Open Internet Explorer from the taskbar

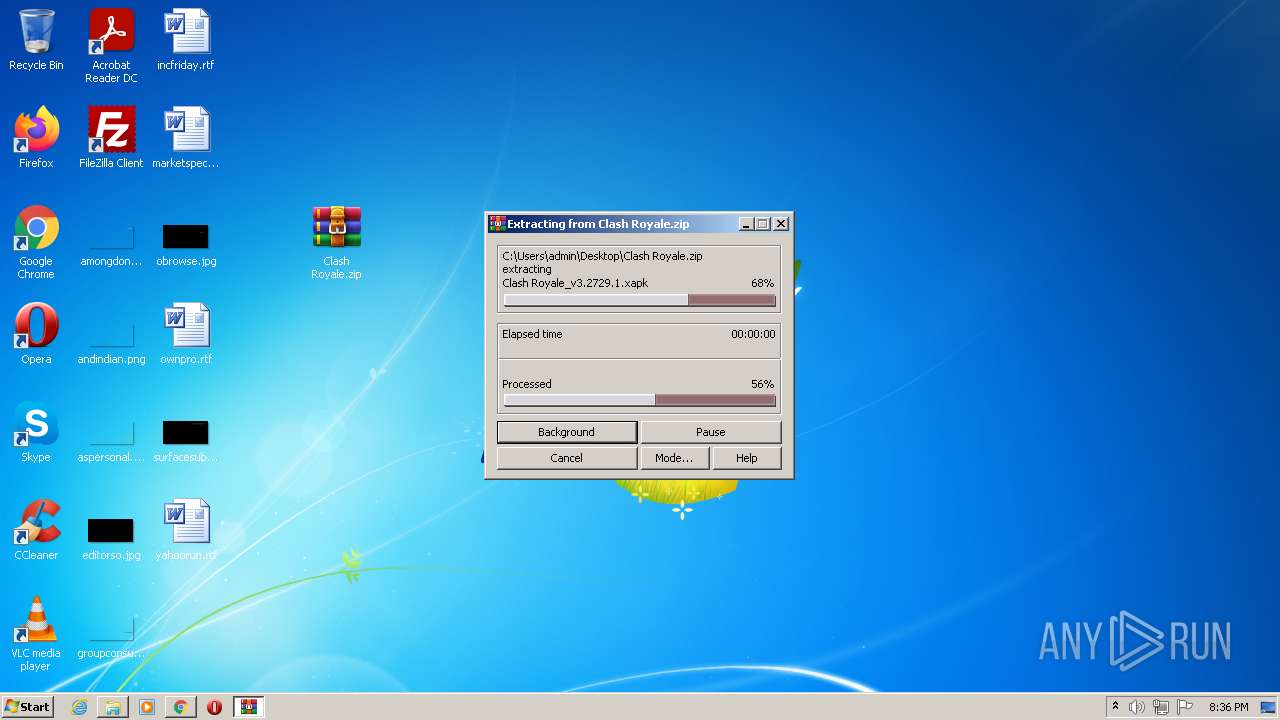80,707
